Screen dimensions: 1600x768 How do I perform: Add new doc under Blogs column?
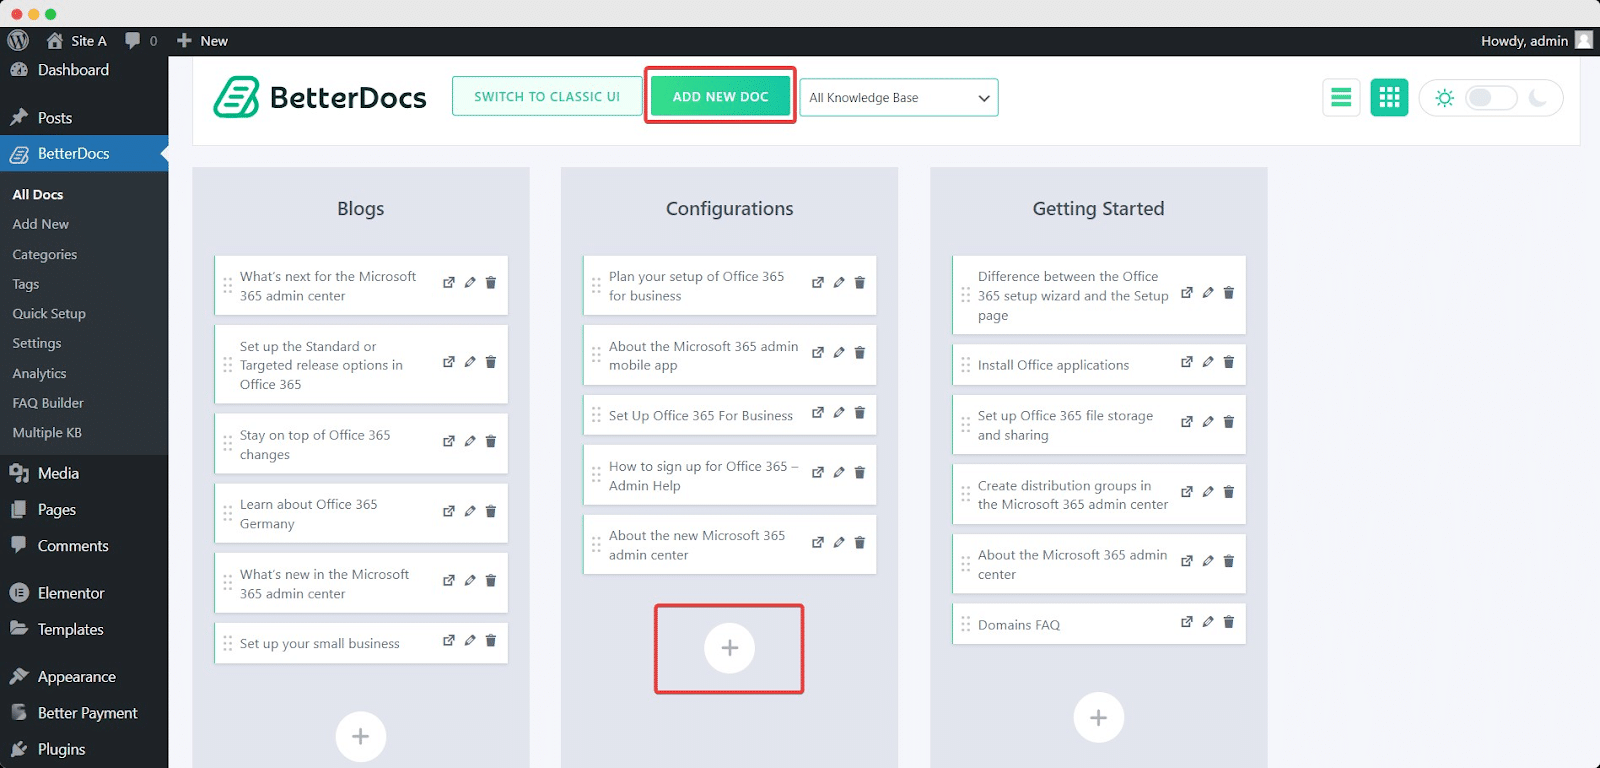click(361, 737)
